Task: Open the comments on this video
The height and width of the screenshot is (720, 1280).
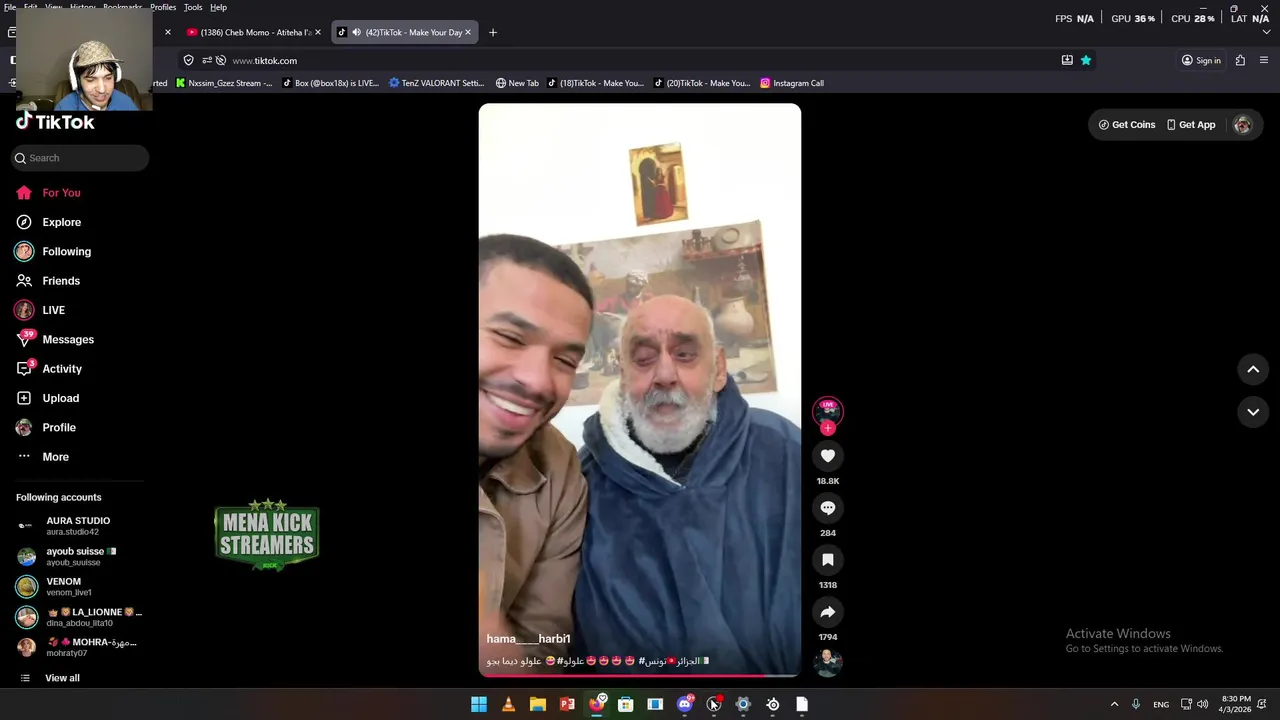Action: pos(828,508)
